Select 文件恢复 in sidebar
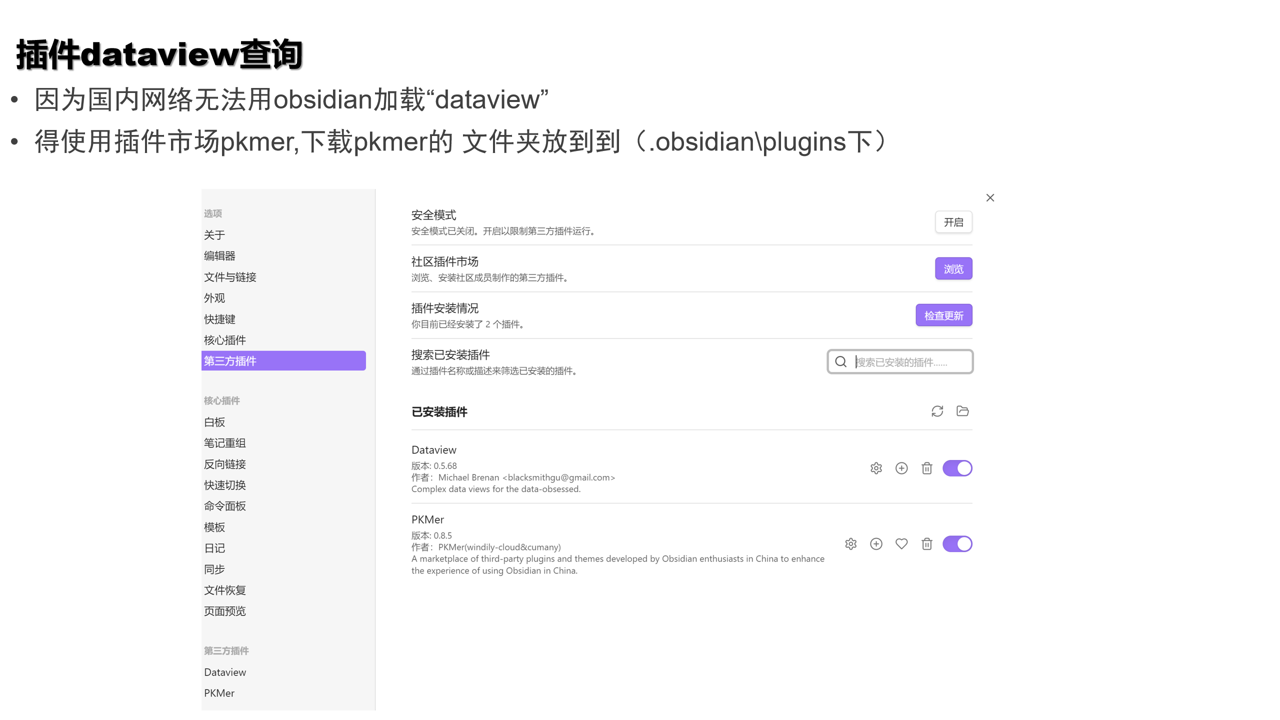The image size is (1280, 720). point(225,590)
